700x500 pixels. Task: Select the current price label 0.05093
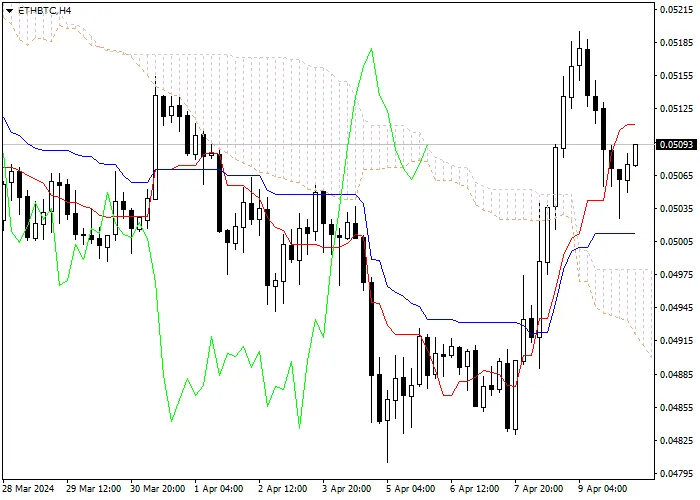677,145
